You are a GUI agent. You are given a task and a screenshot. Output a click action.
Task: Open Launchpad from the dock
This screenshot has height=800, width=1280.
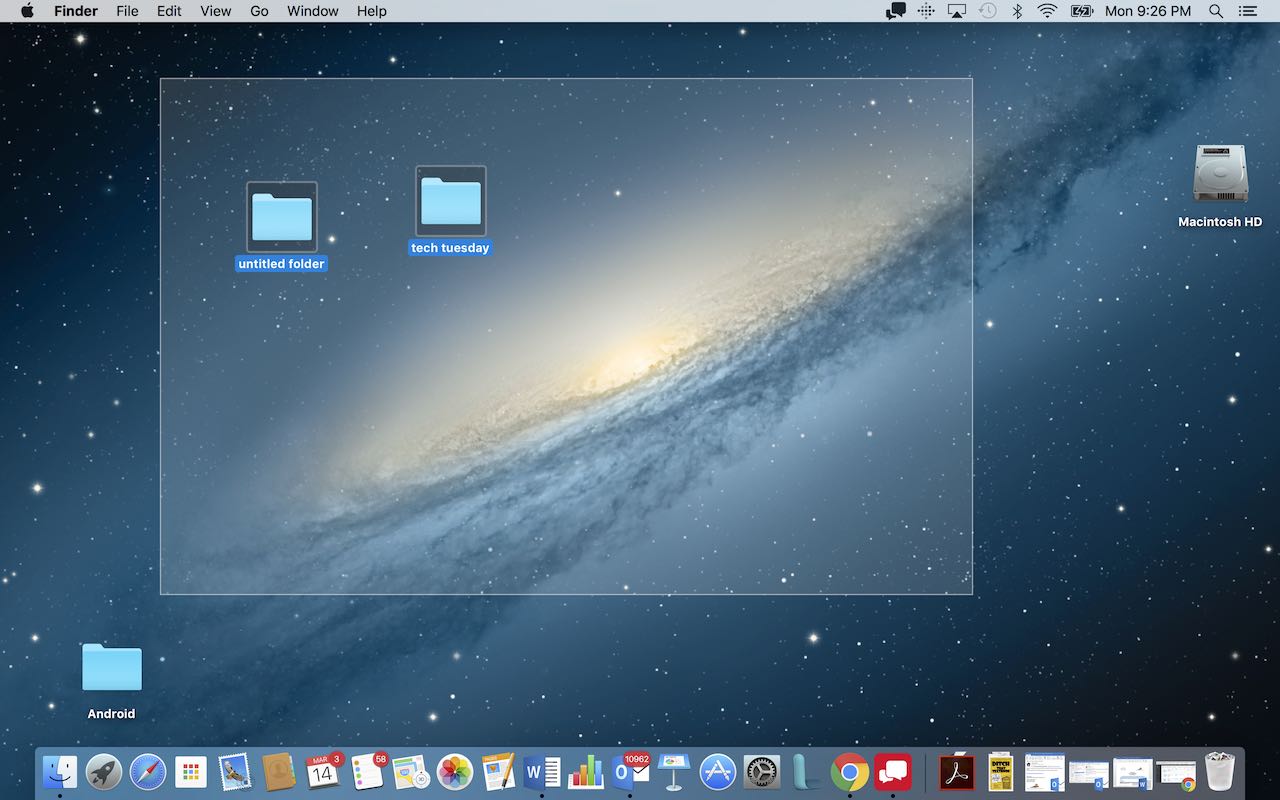103,772
